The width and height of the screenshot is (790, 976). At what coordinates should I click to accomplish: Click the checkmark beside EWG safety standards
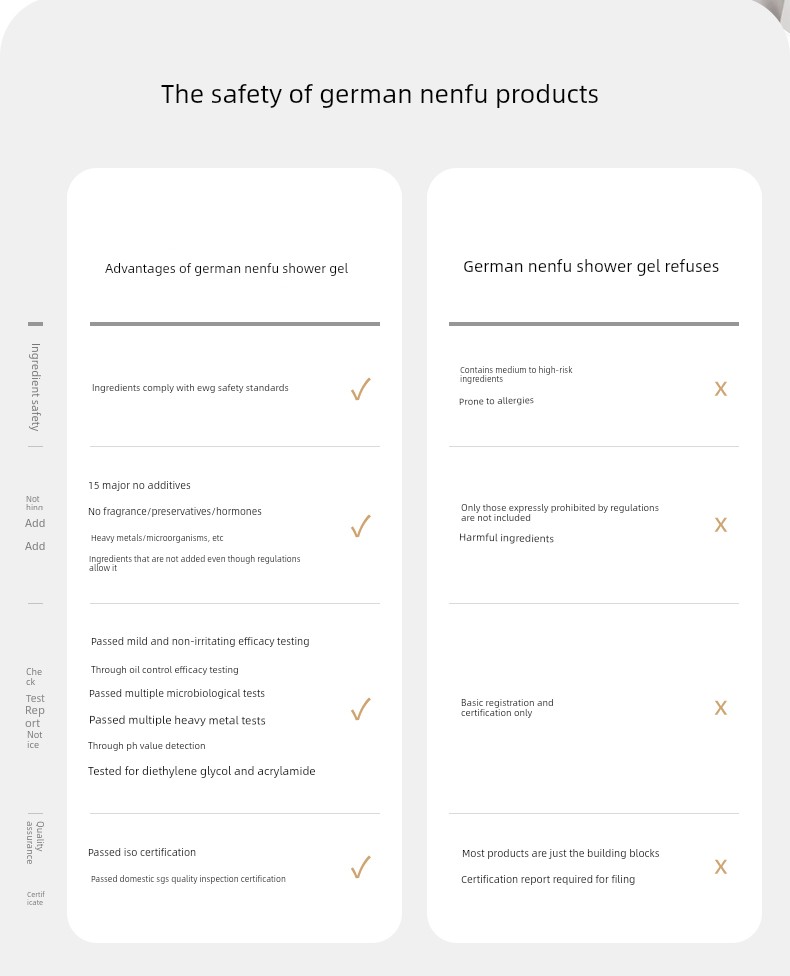point(361,389)
